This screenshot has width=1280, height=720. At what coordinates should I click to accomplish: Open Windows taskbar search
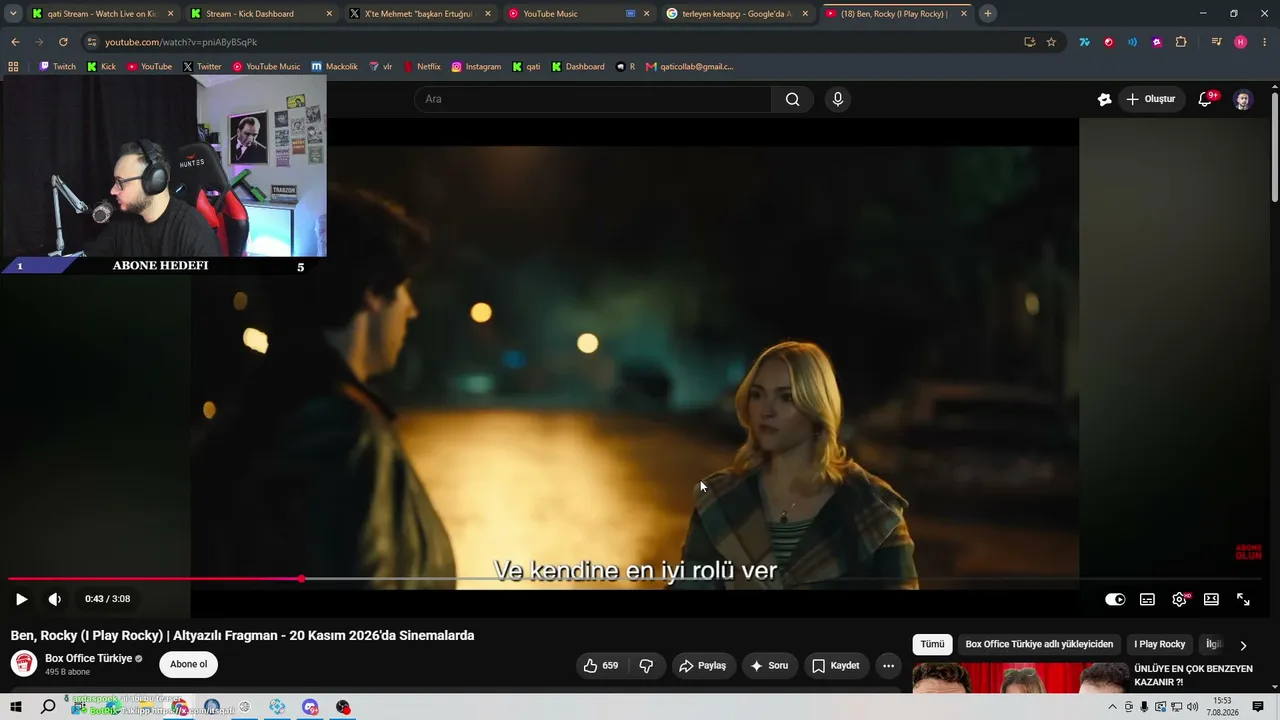pyautogui.click(x=48, y=707)
